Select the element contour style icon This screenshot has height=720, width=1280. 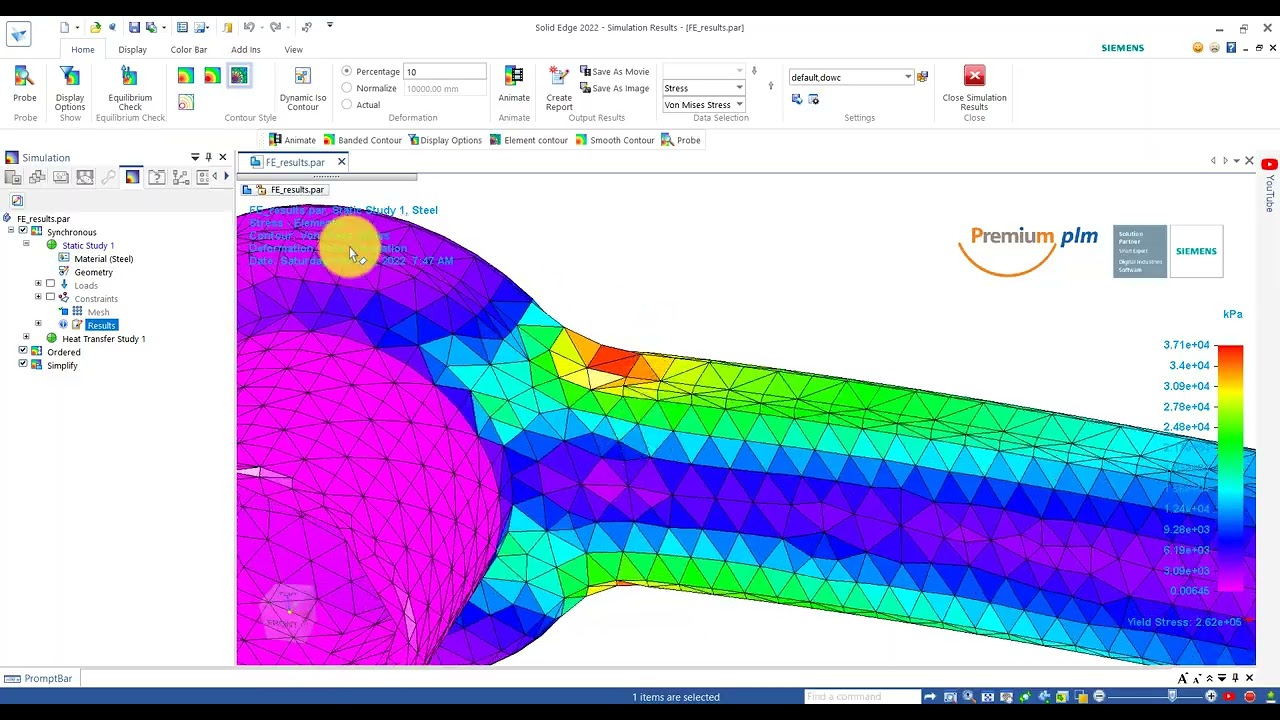coord(239,76)
